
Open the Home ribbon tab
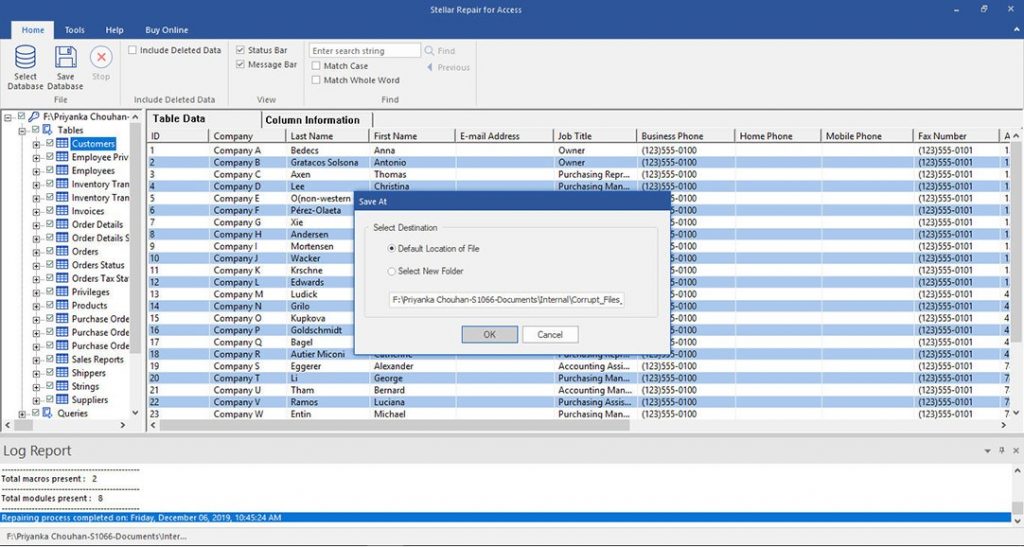click(33, 30)
